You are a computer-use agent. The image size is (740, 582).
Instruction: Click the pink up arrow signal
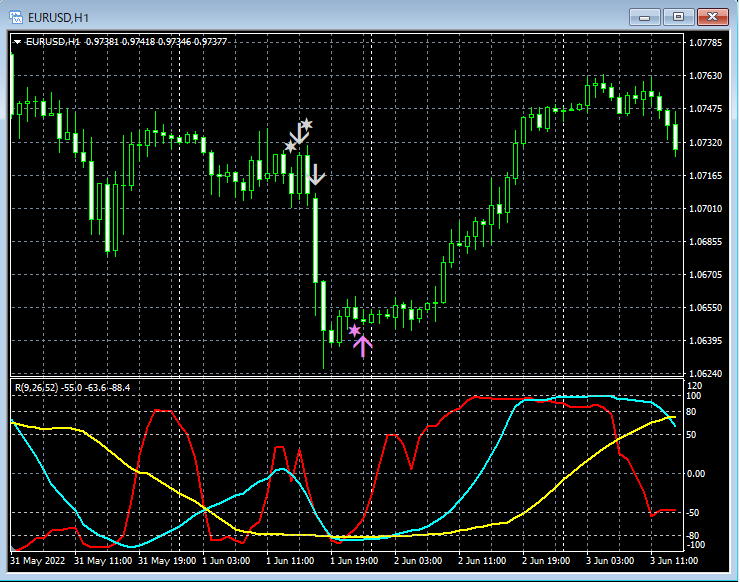tap(362, 346)
